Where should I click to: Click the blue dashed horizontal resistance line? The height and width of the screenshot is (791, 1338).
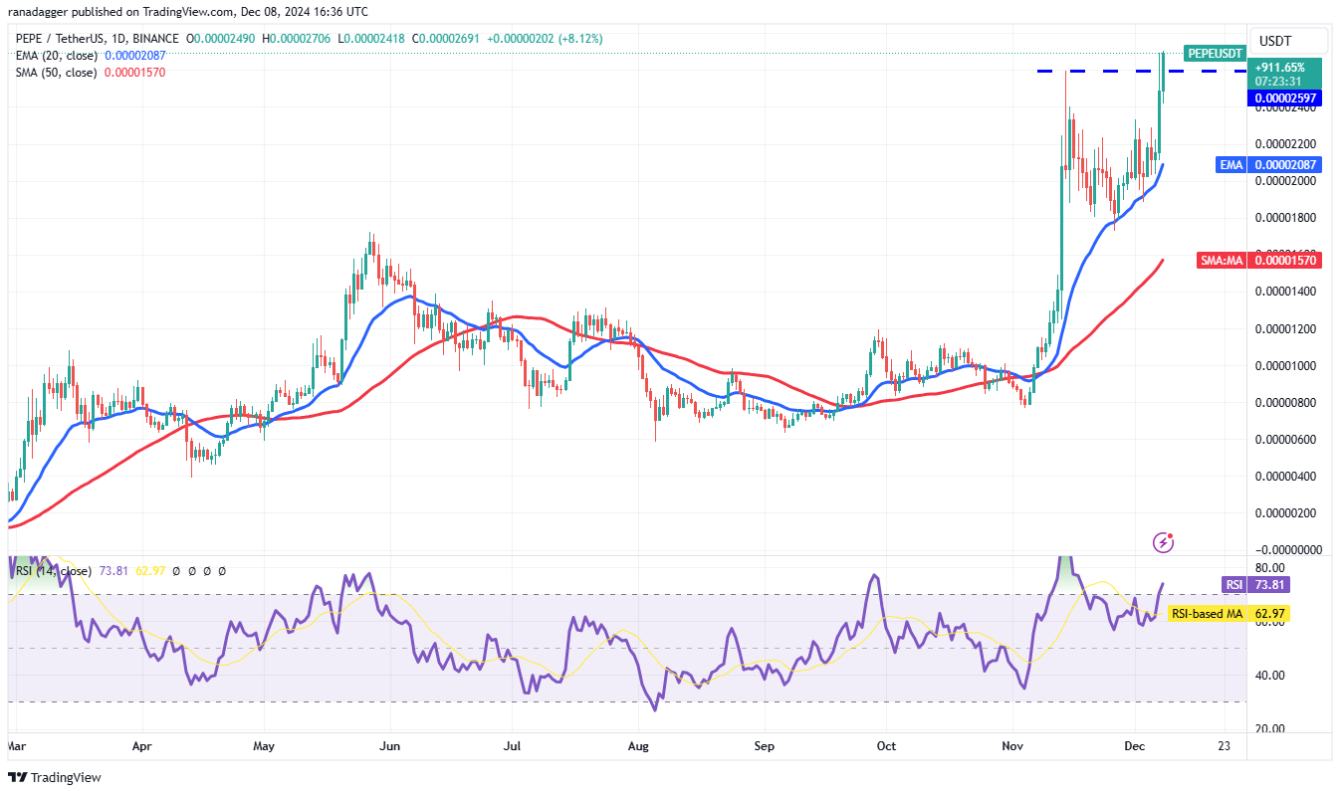[1142, 70]
